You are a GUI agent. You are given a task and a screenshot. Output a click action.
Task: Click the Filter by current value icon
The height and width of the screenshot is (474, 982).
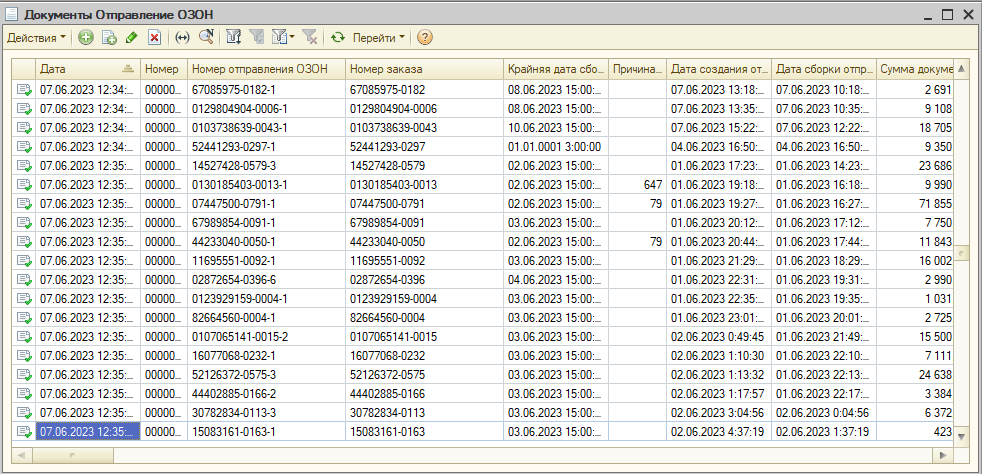(x=256, y=38)
